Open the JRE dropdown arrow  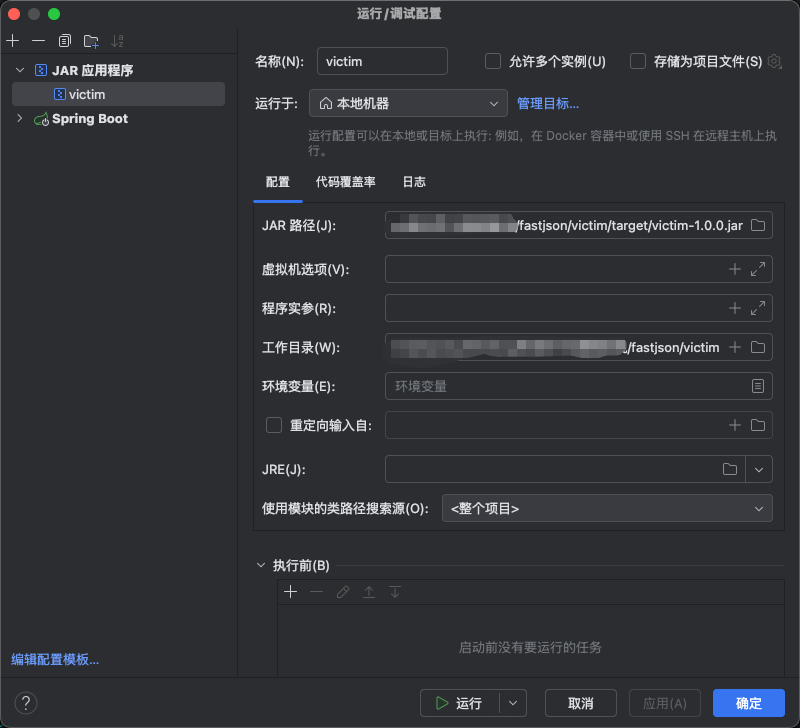tap(759, 469)
